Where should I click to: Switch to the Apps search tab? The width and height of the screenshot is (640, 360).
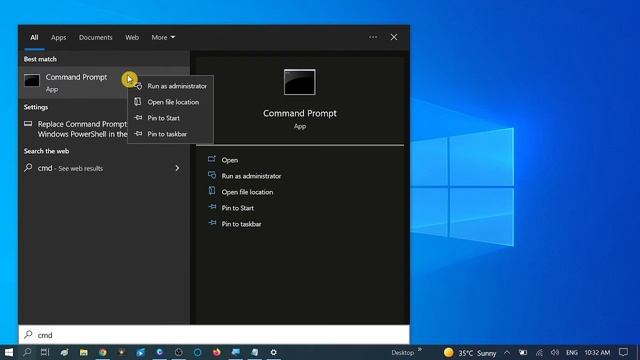pyautogui.click(x=58, y=37)
